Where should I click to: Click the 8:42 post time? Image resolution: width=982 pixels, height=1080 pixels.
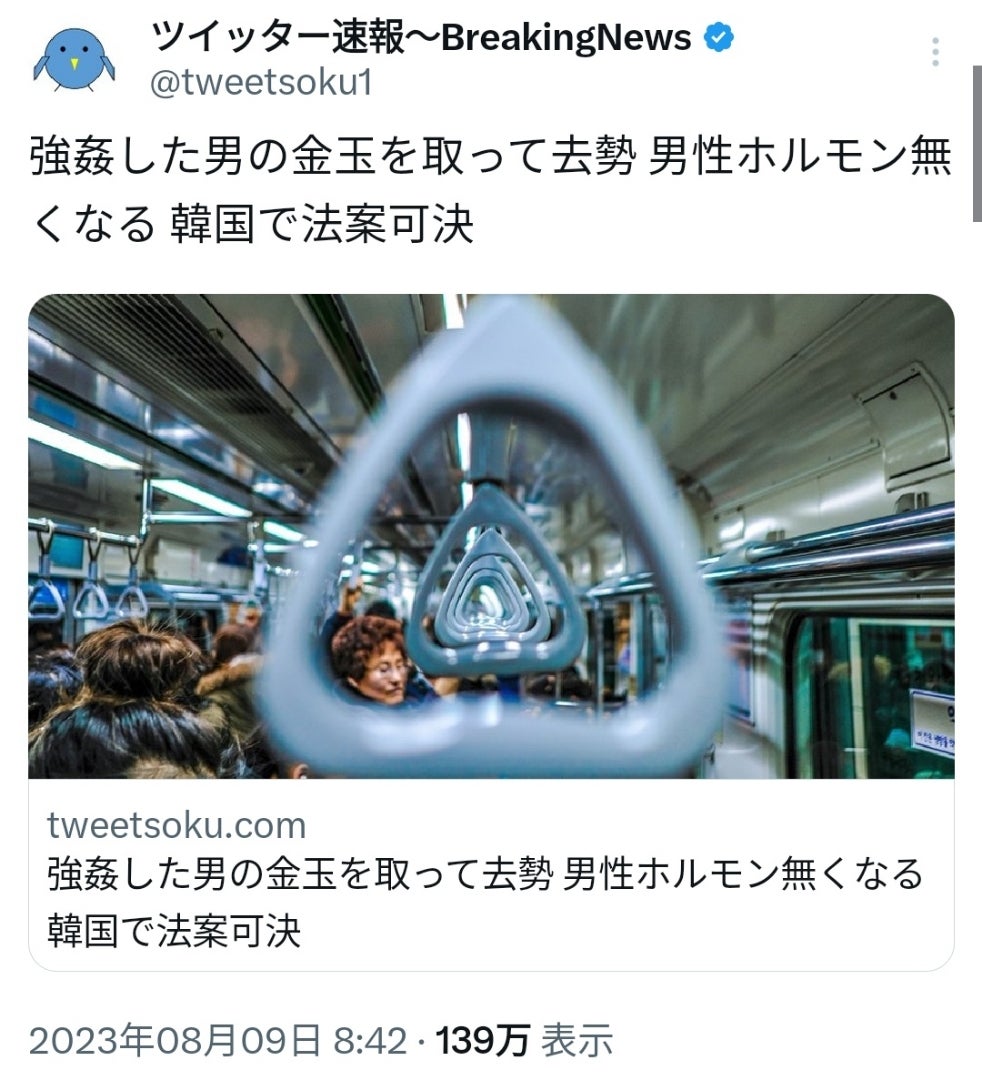tap(370, 1041)
